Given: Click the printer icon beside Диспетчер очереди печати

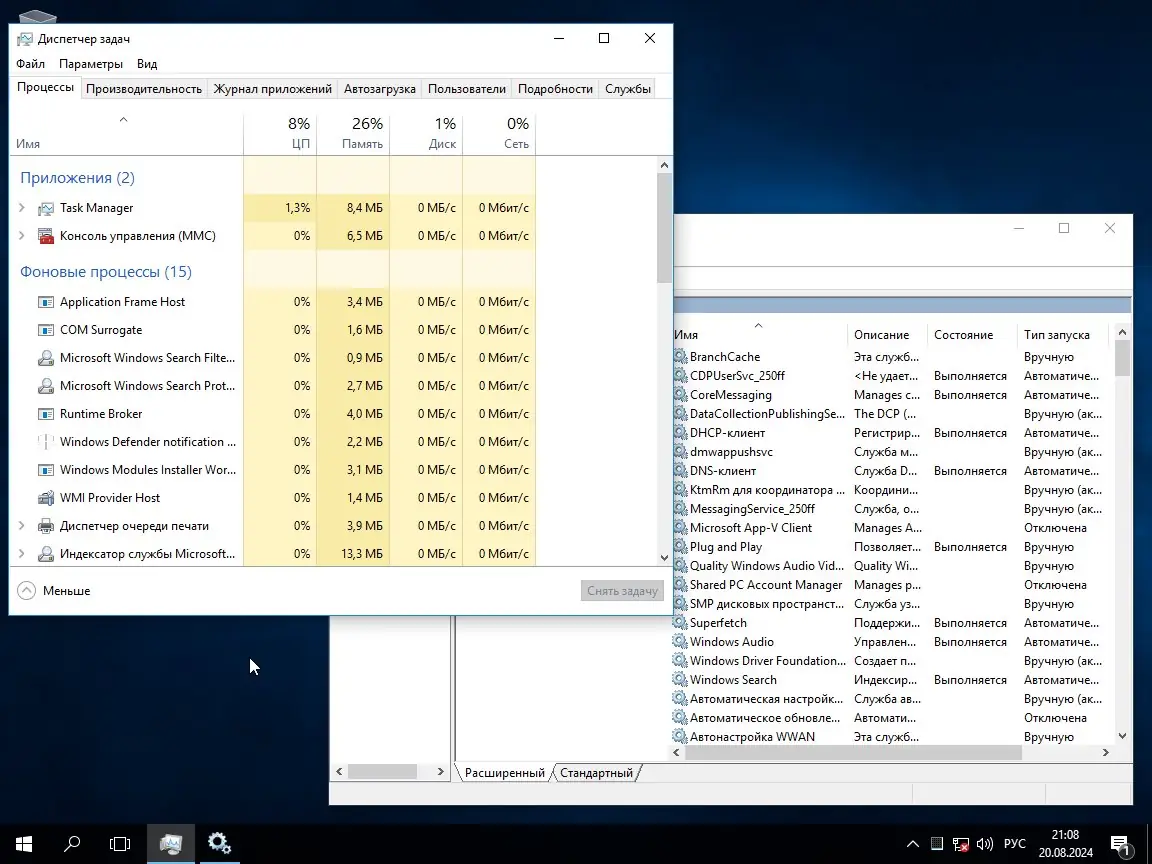Looking at the screenshot, I should [x=45, y=525].
